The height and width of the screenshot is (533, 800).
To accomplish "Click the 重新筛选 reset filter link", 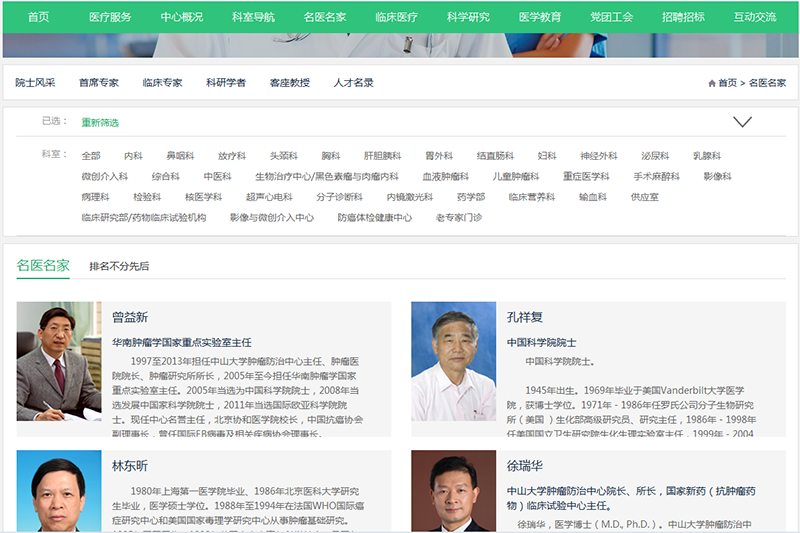I will coord(100,122).
